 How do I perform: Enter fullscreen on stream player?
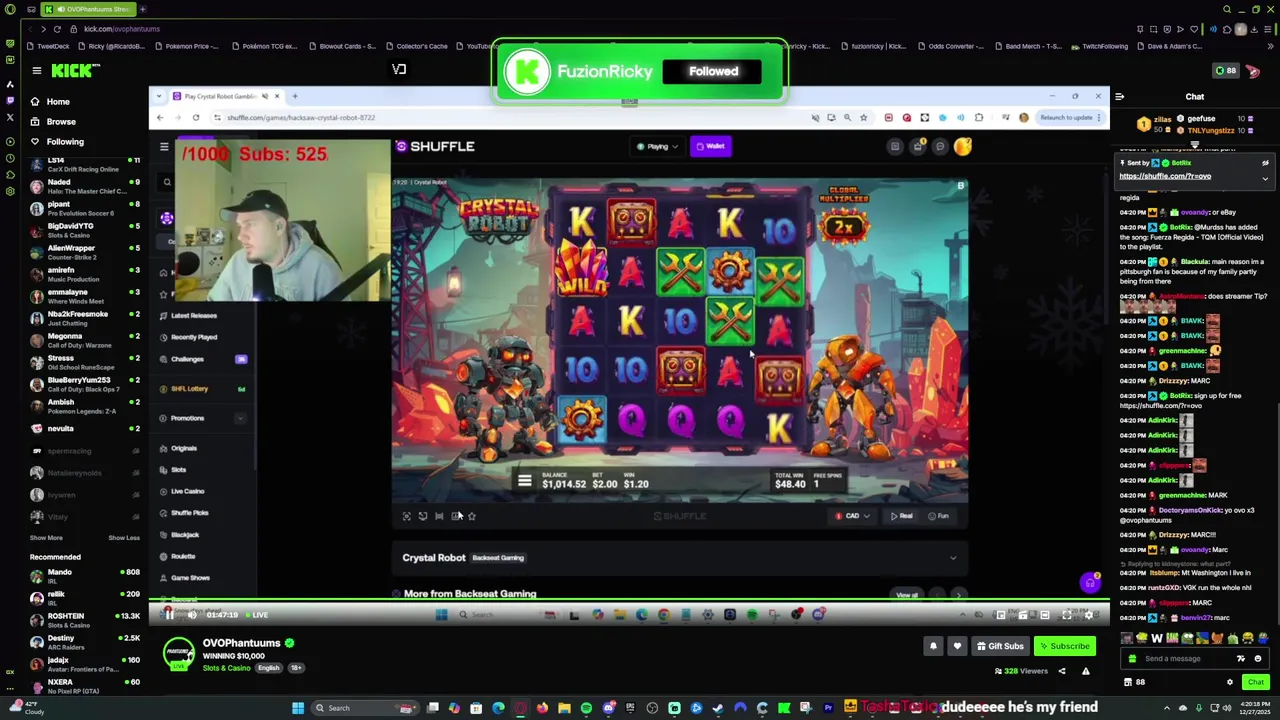(1067, 615)
